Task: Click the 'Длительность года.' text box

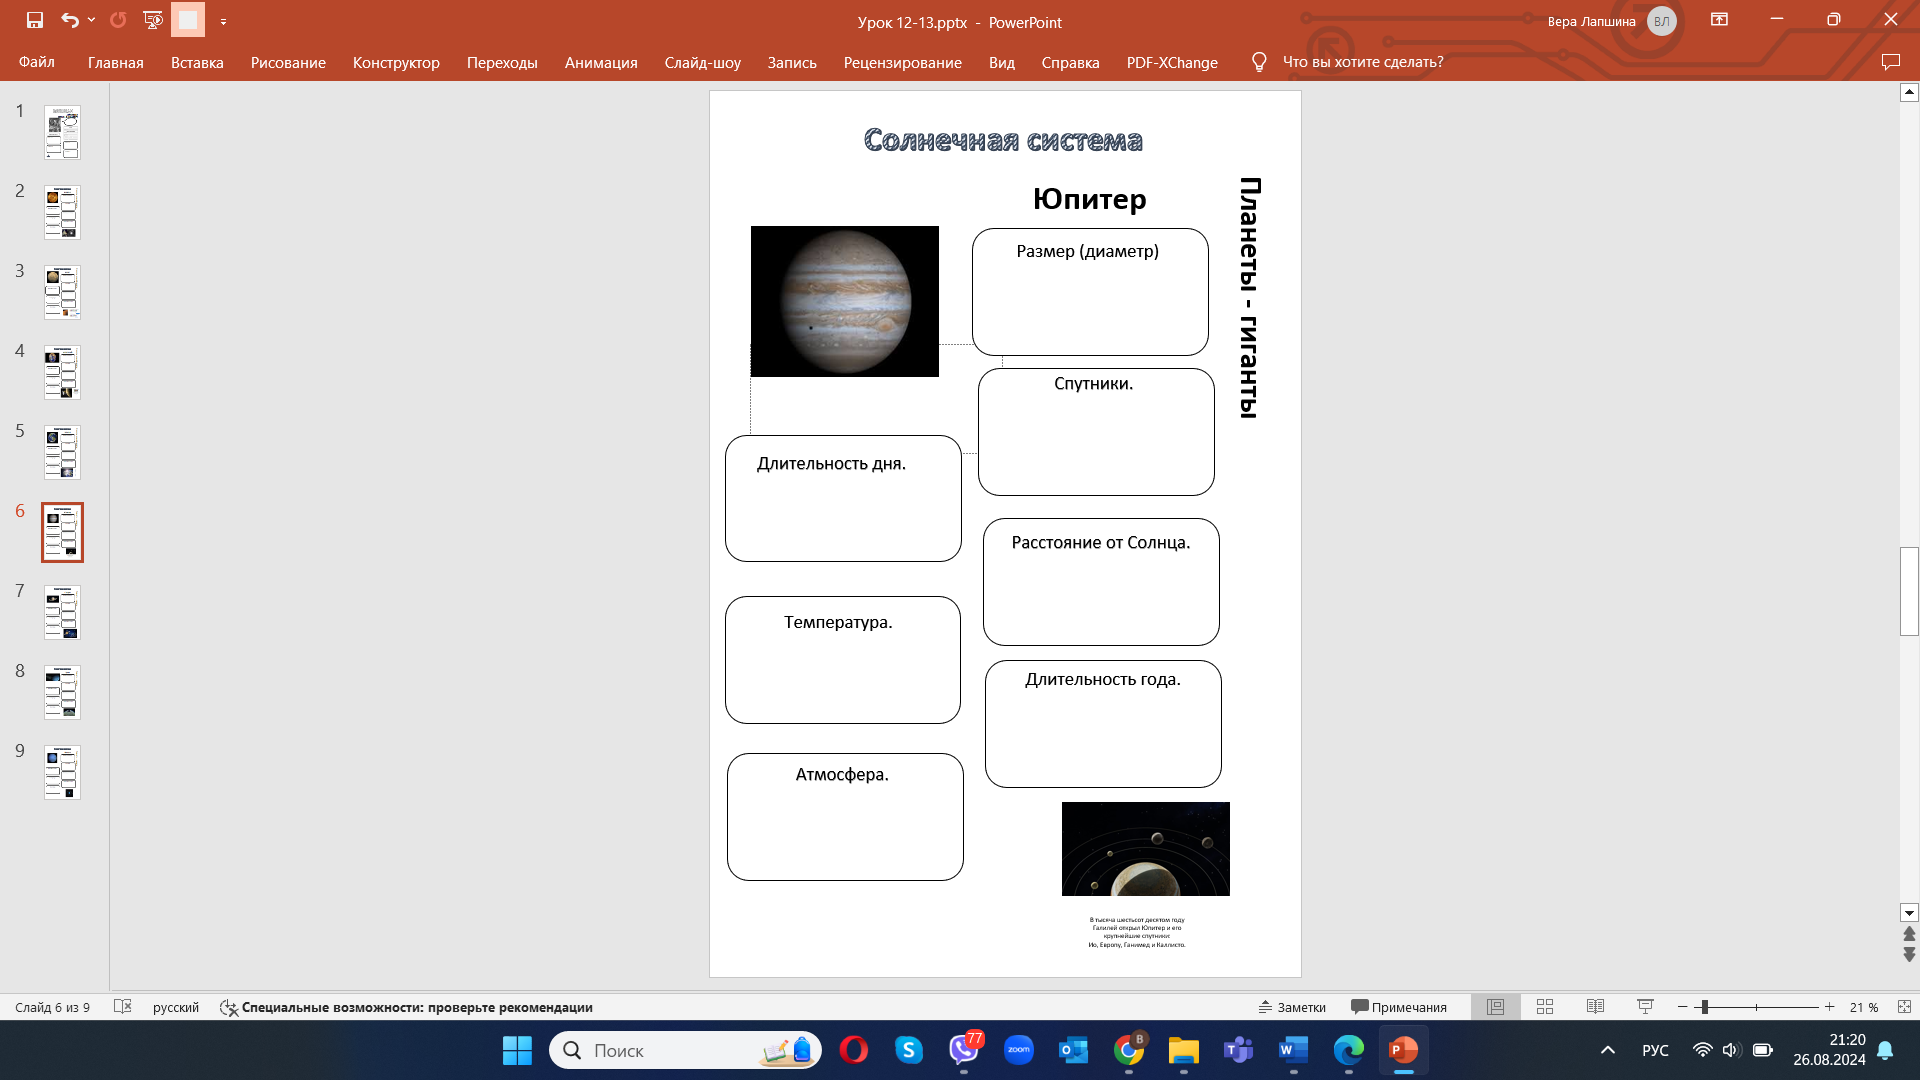Action: click(1103, 724)
